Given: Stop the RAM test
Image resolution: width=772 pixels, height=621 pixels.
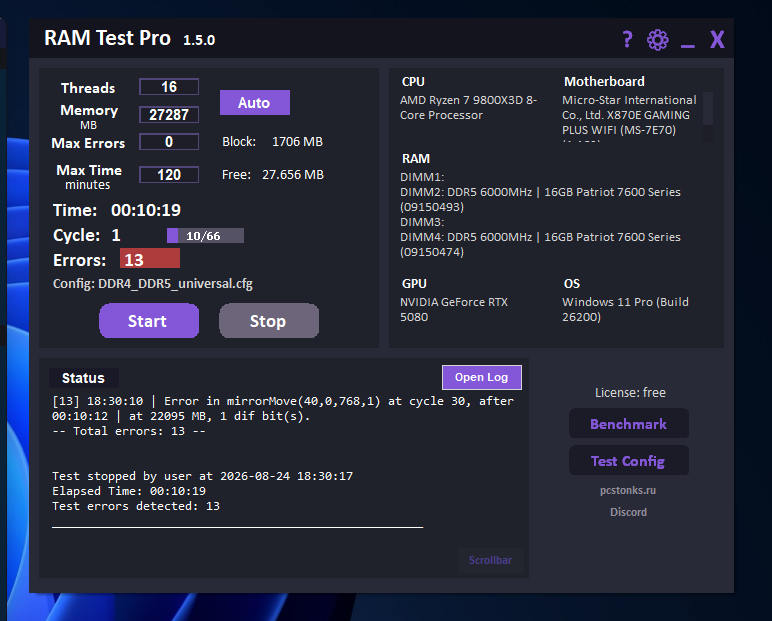Looking at the screenshot, I should click(x=269, y=321).
